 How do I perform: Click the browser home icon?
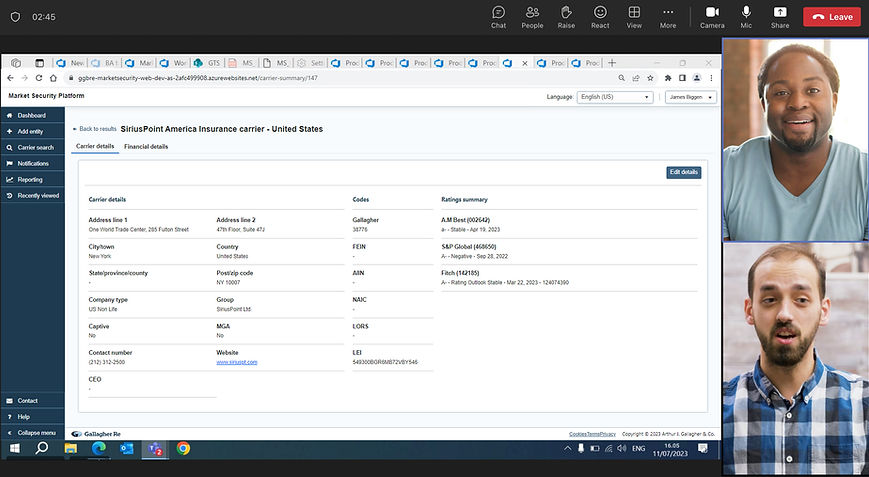point(53,78)
